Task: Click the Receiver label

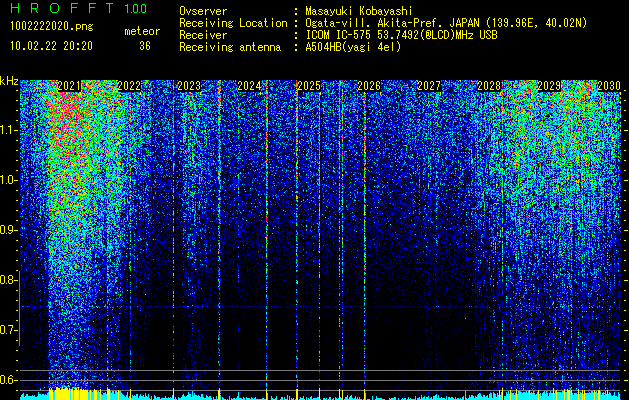Action: click(203, 35)
